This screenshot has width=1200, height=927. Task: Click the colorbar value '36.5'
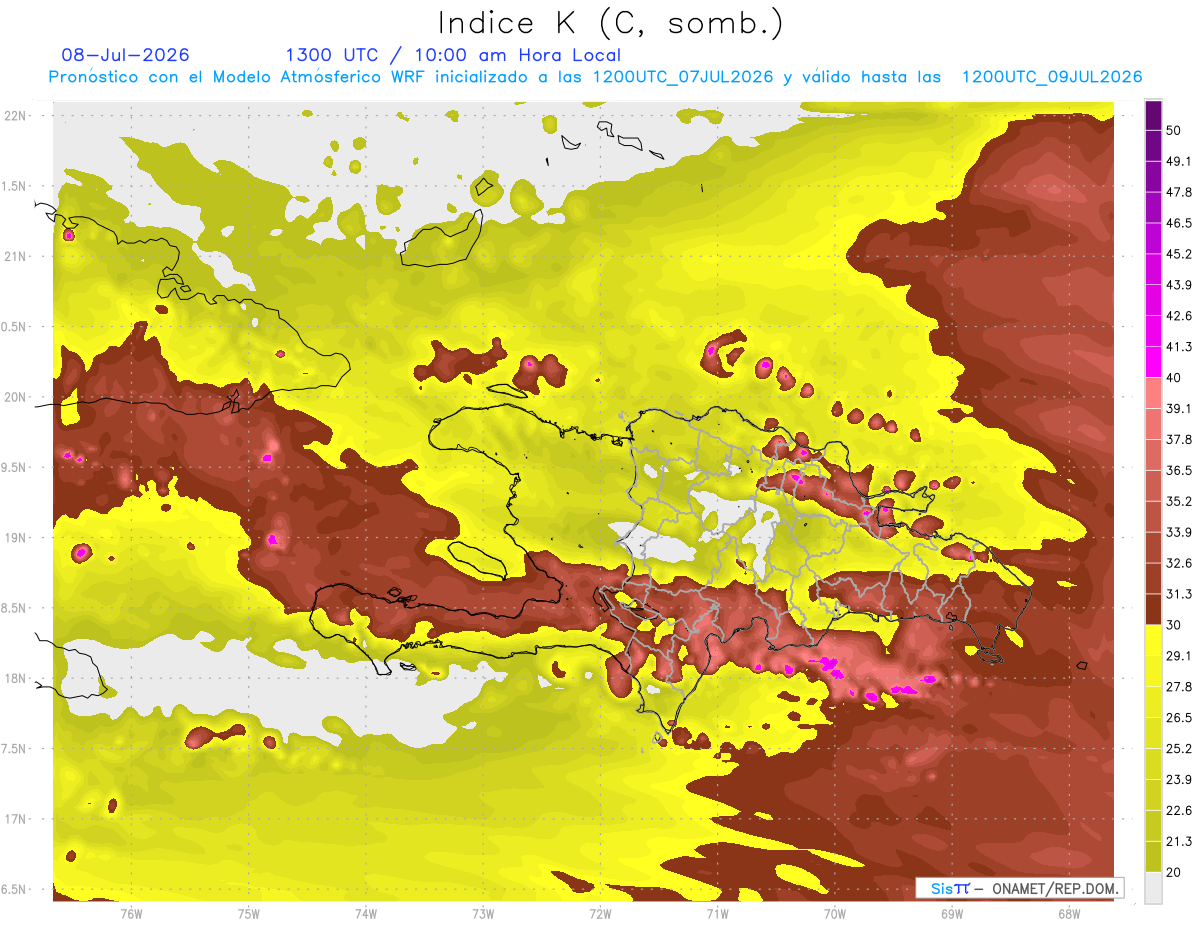[x=1179, y=470]
